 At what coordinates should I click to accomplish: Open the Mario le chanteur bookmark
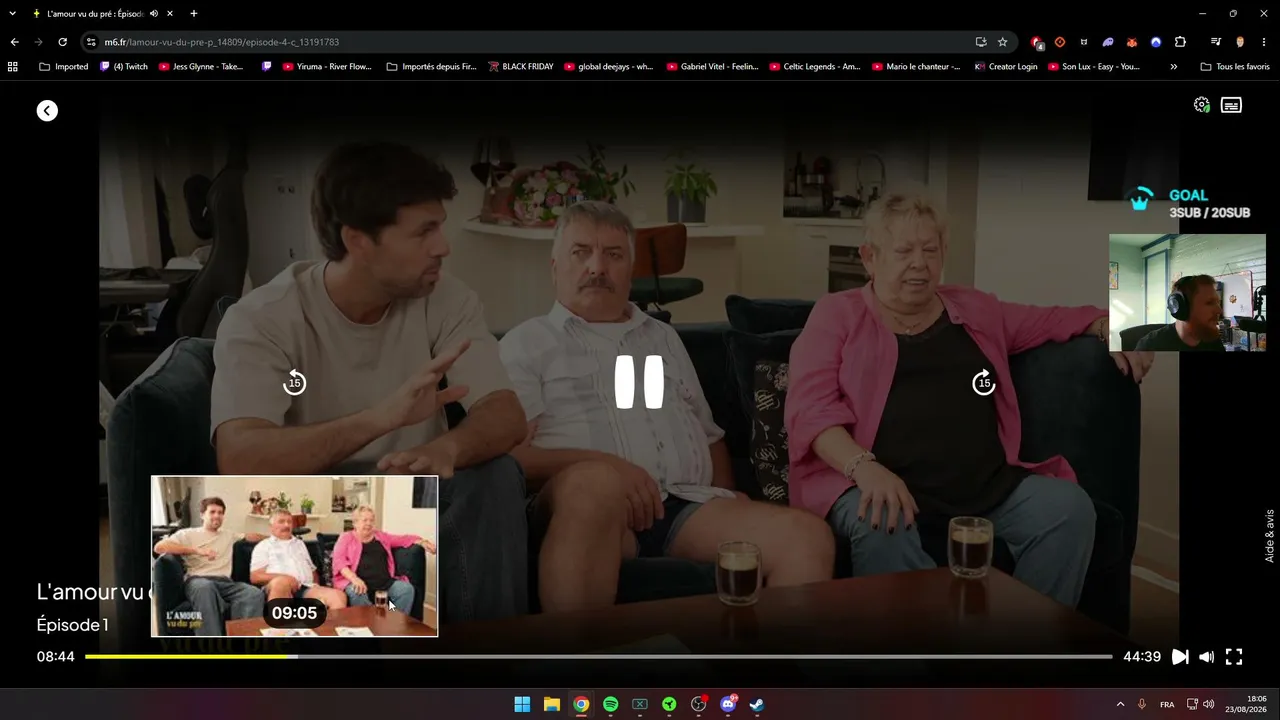pyautogui.click(x=917, y=67)
